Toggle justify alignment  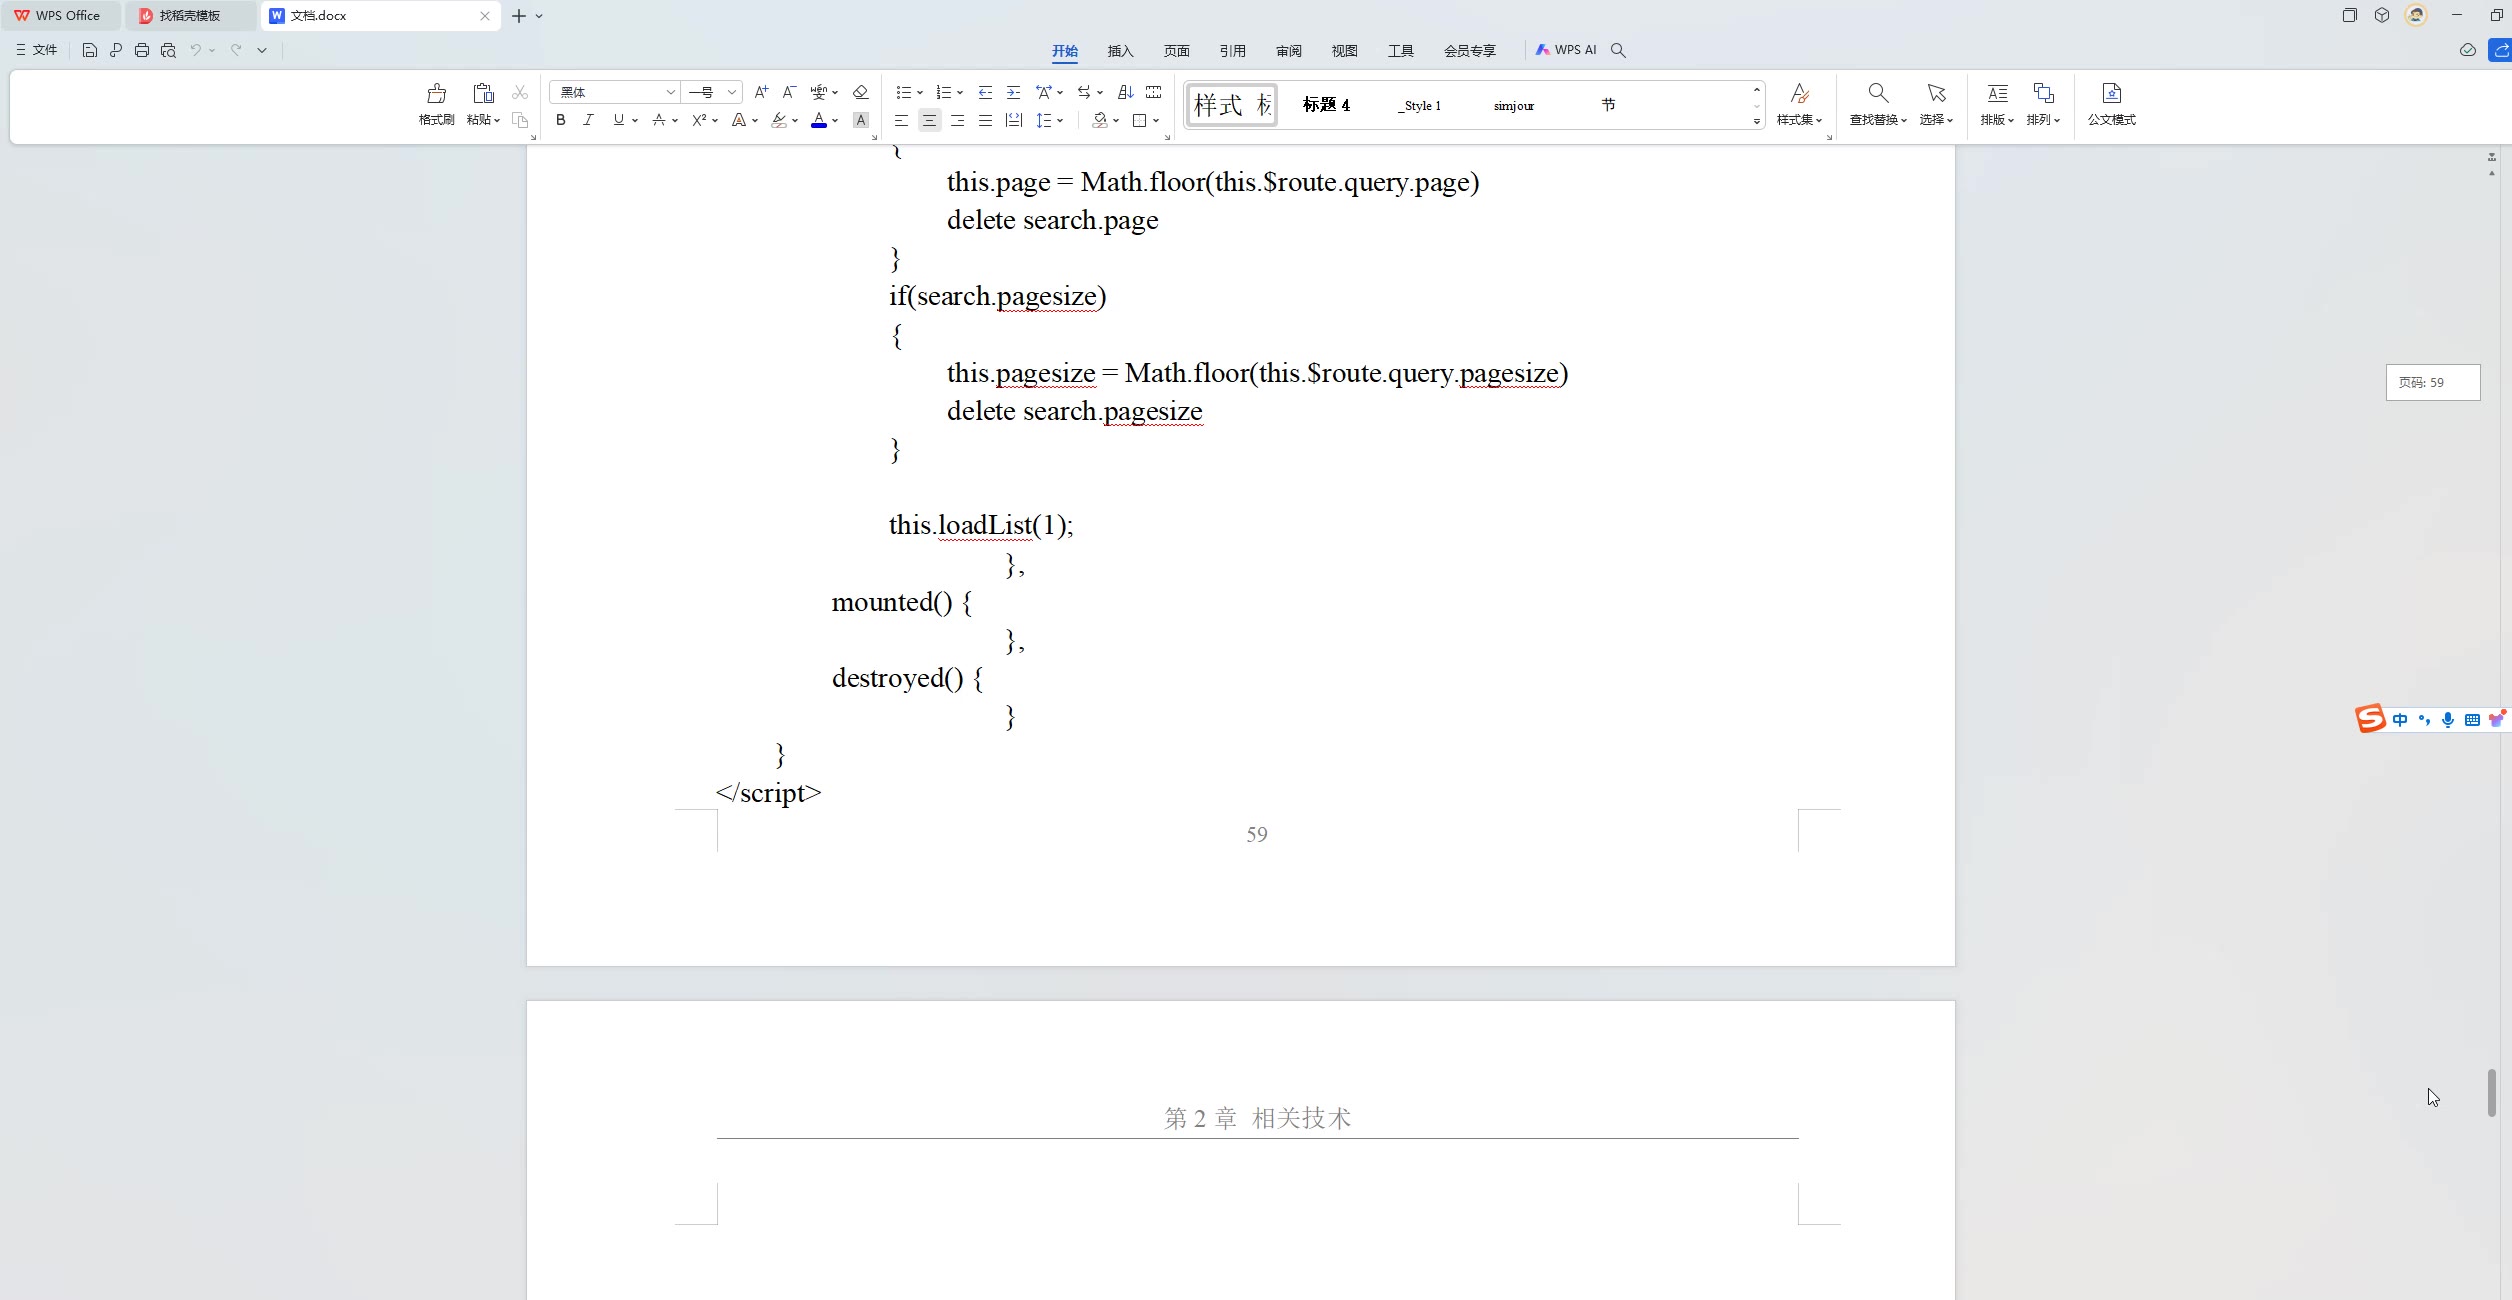pyautogui.click(x=985, y=120)
